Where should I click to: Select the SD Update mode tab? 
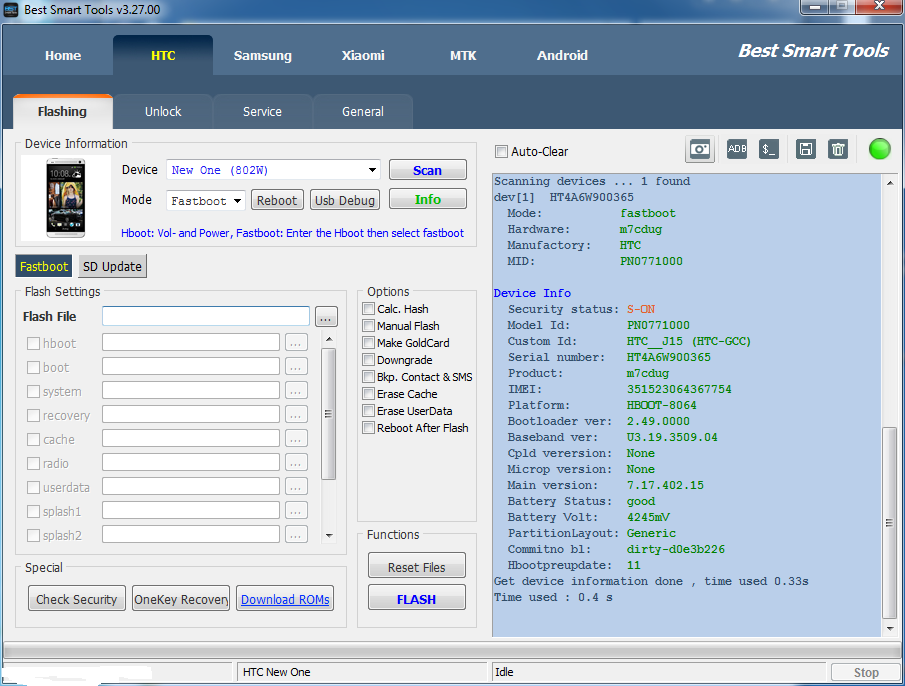click(112, 266)
